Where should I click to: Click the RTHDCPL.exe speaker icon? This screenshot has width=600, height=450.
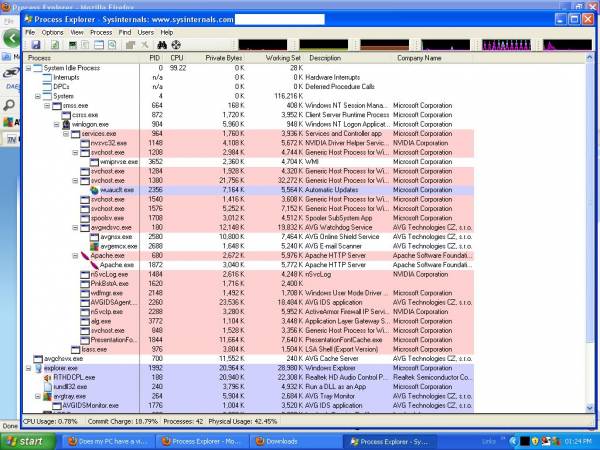click(47, 378)
